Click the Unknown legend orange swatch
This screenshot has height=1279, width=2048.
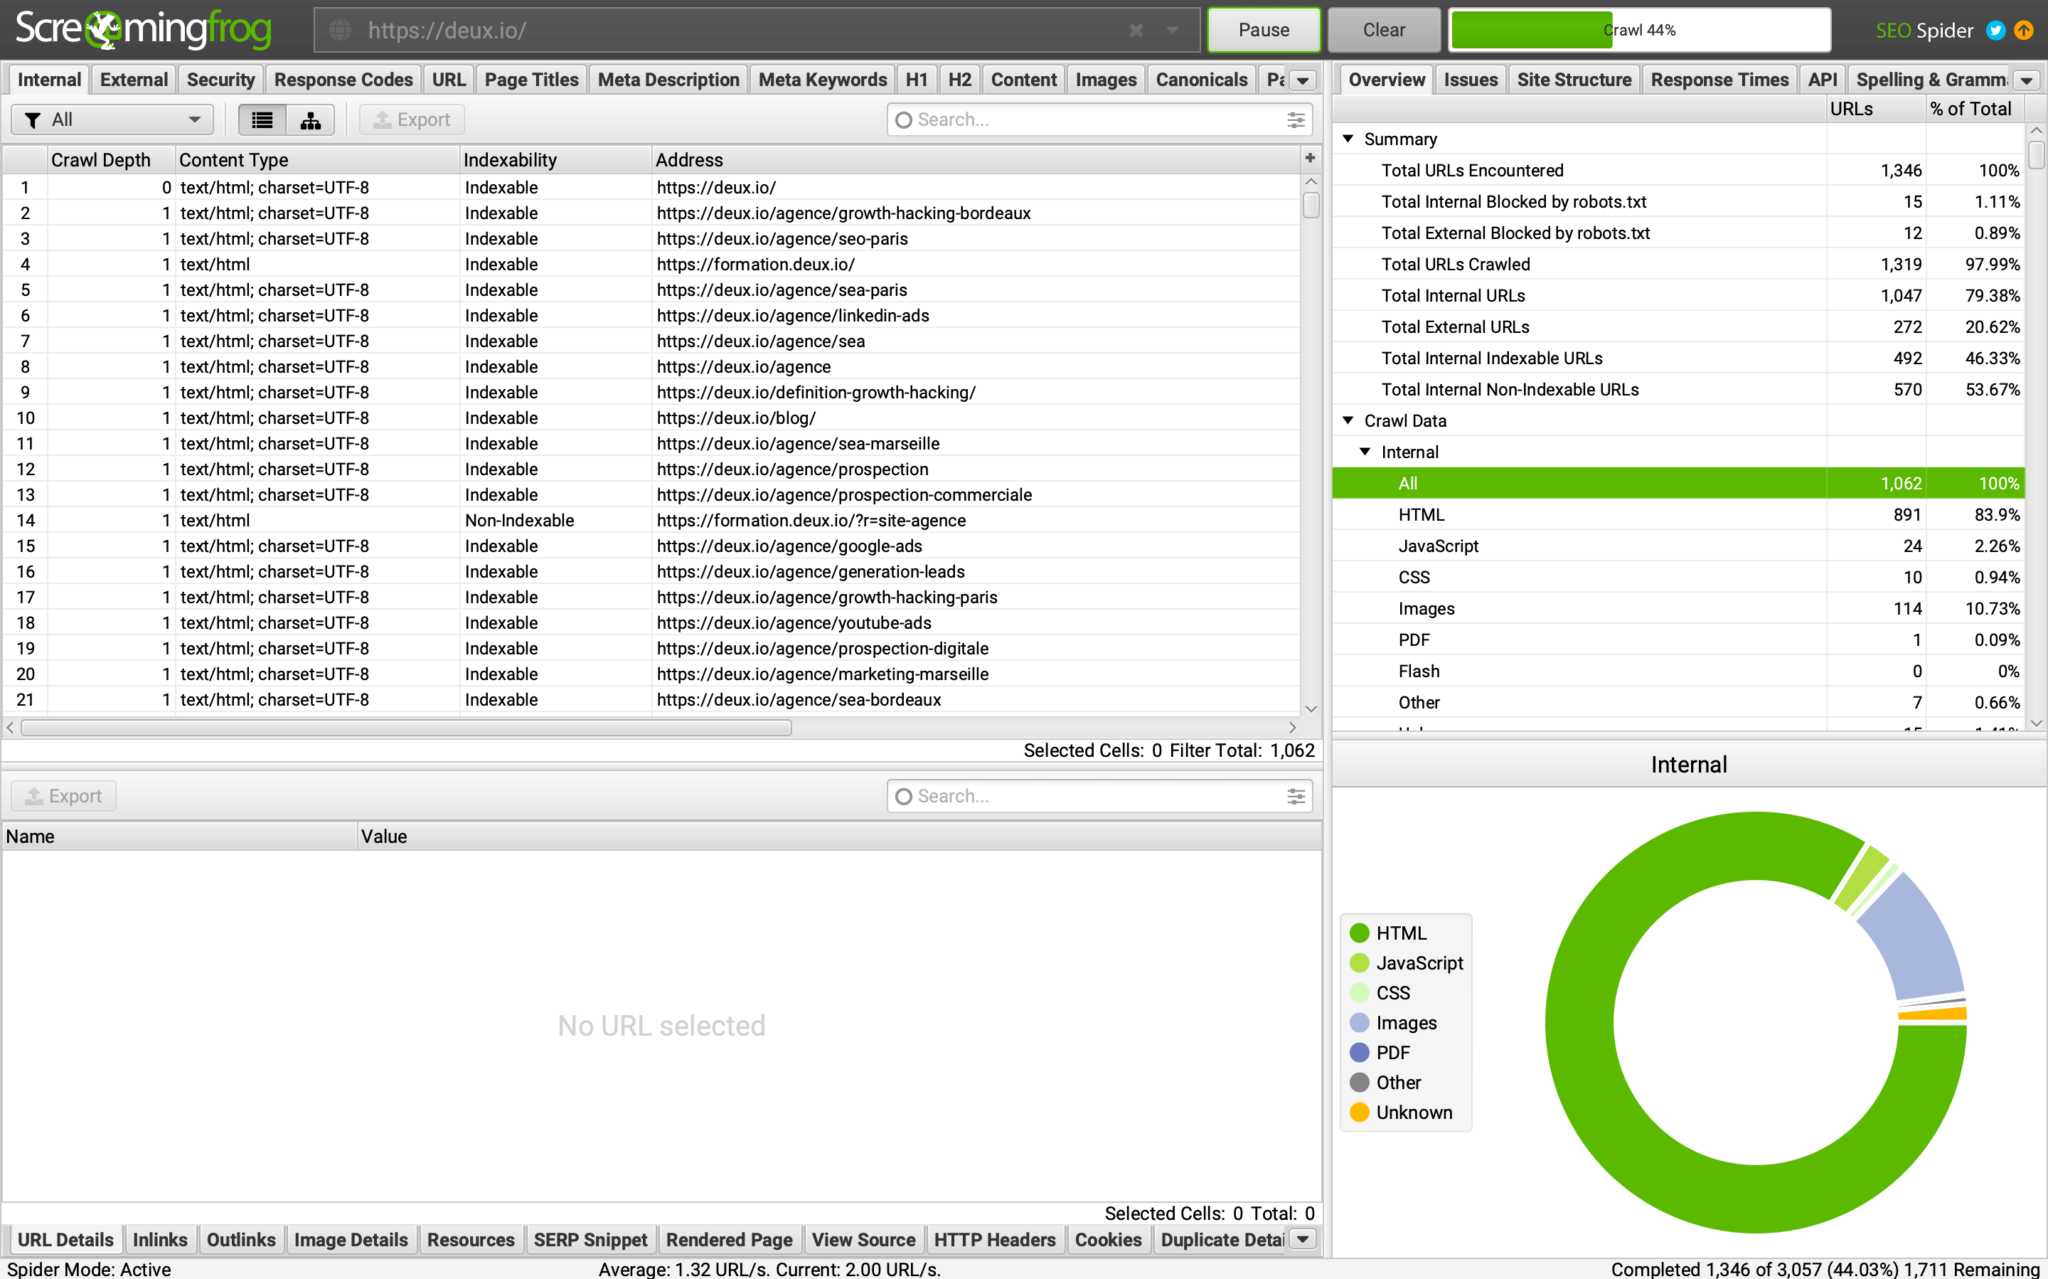tap(1359, 1112)
